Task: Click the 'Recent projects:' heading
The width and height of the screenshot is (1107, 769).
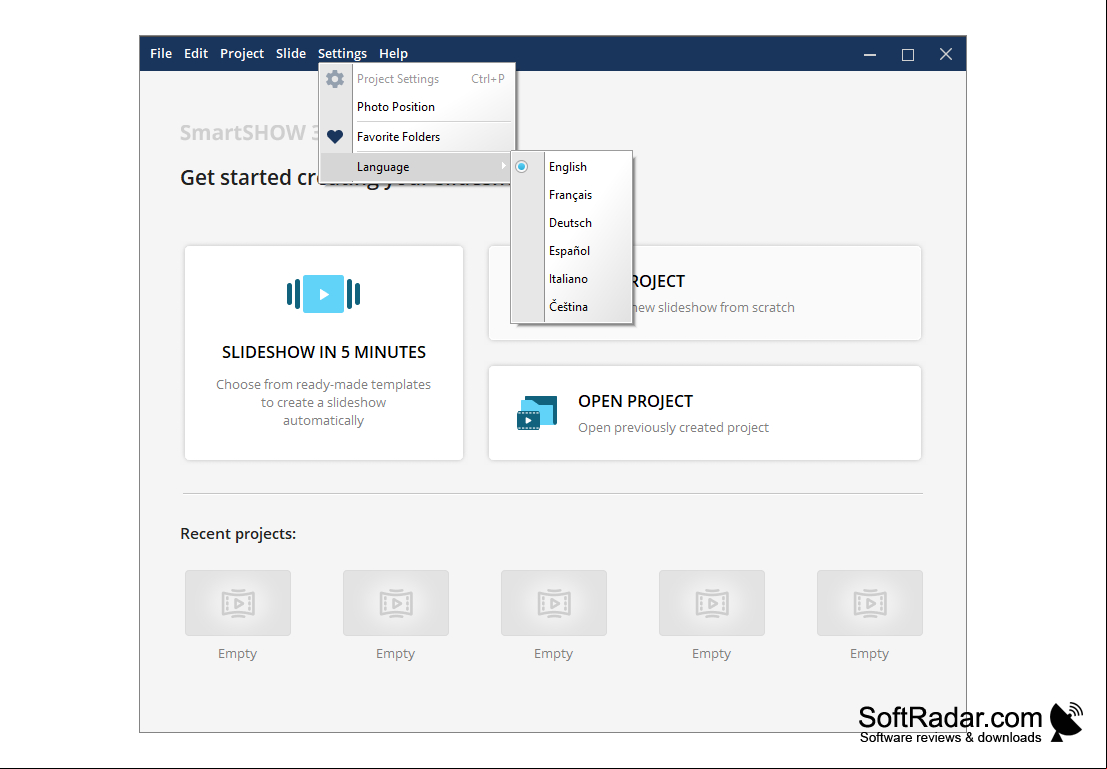Action: pos(238,534)
